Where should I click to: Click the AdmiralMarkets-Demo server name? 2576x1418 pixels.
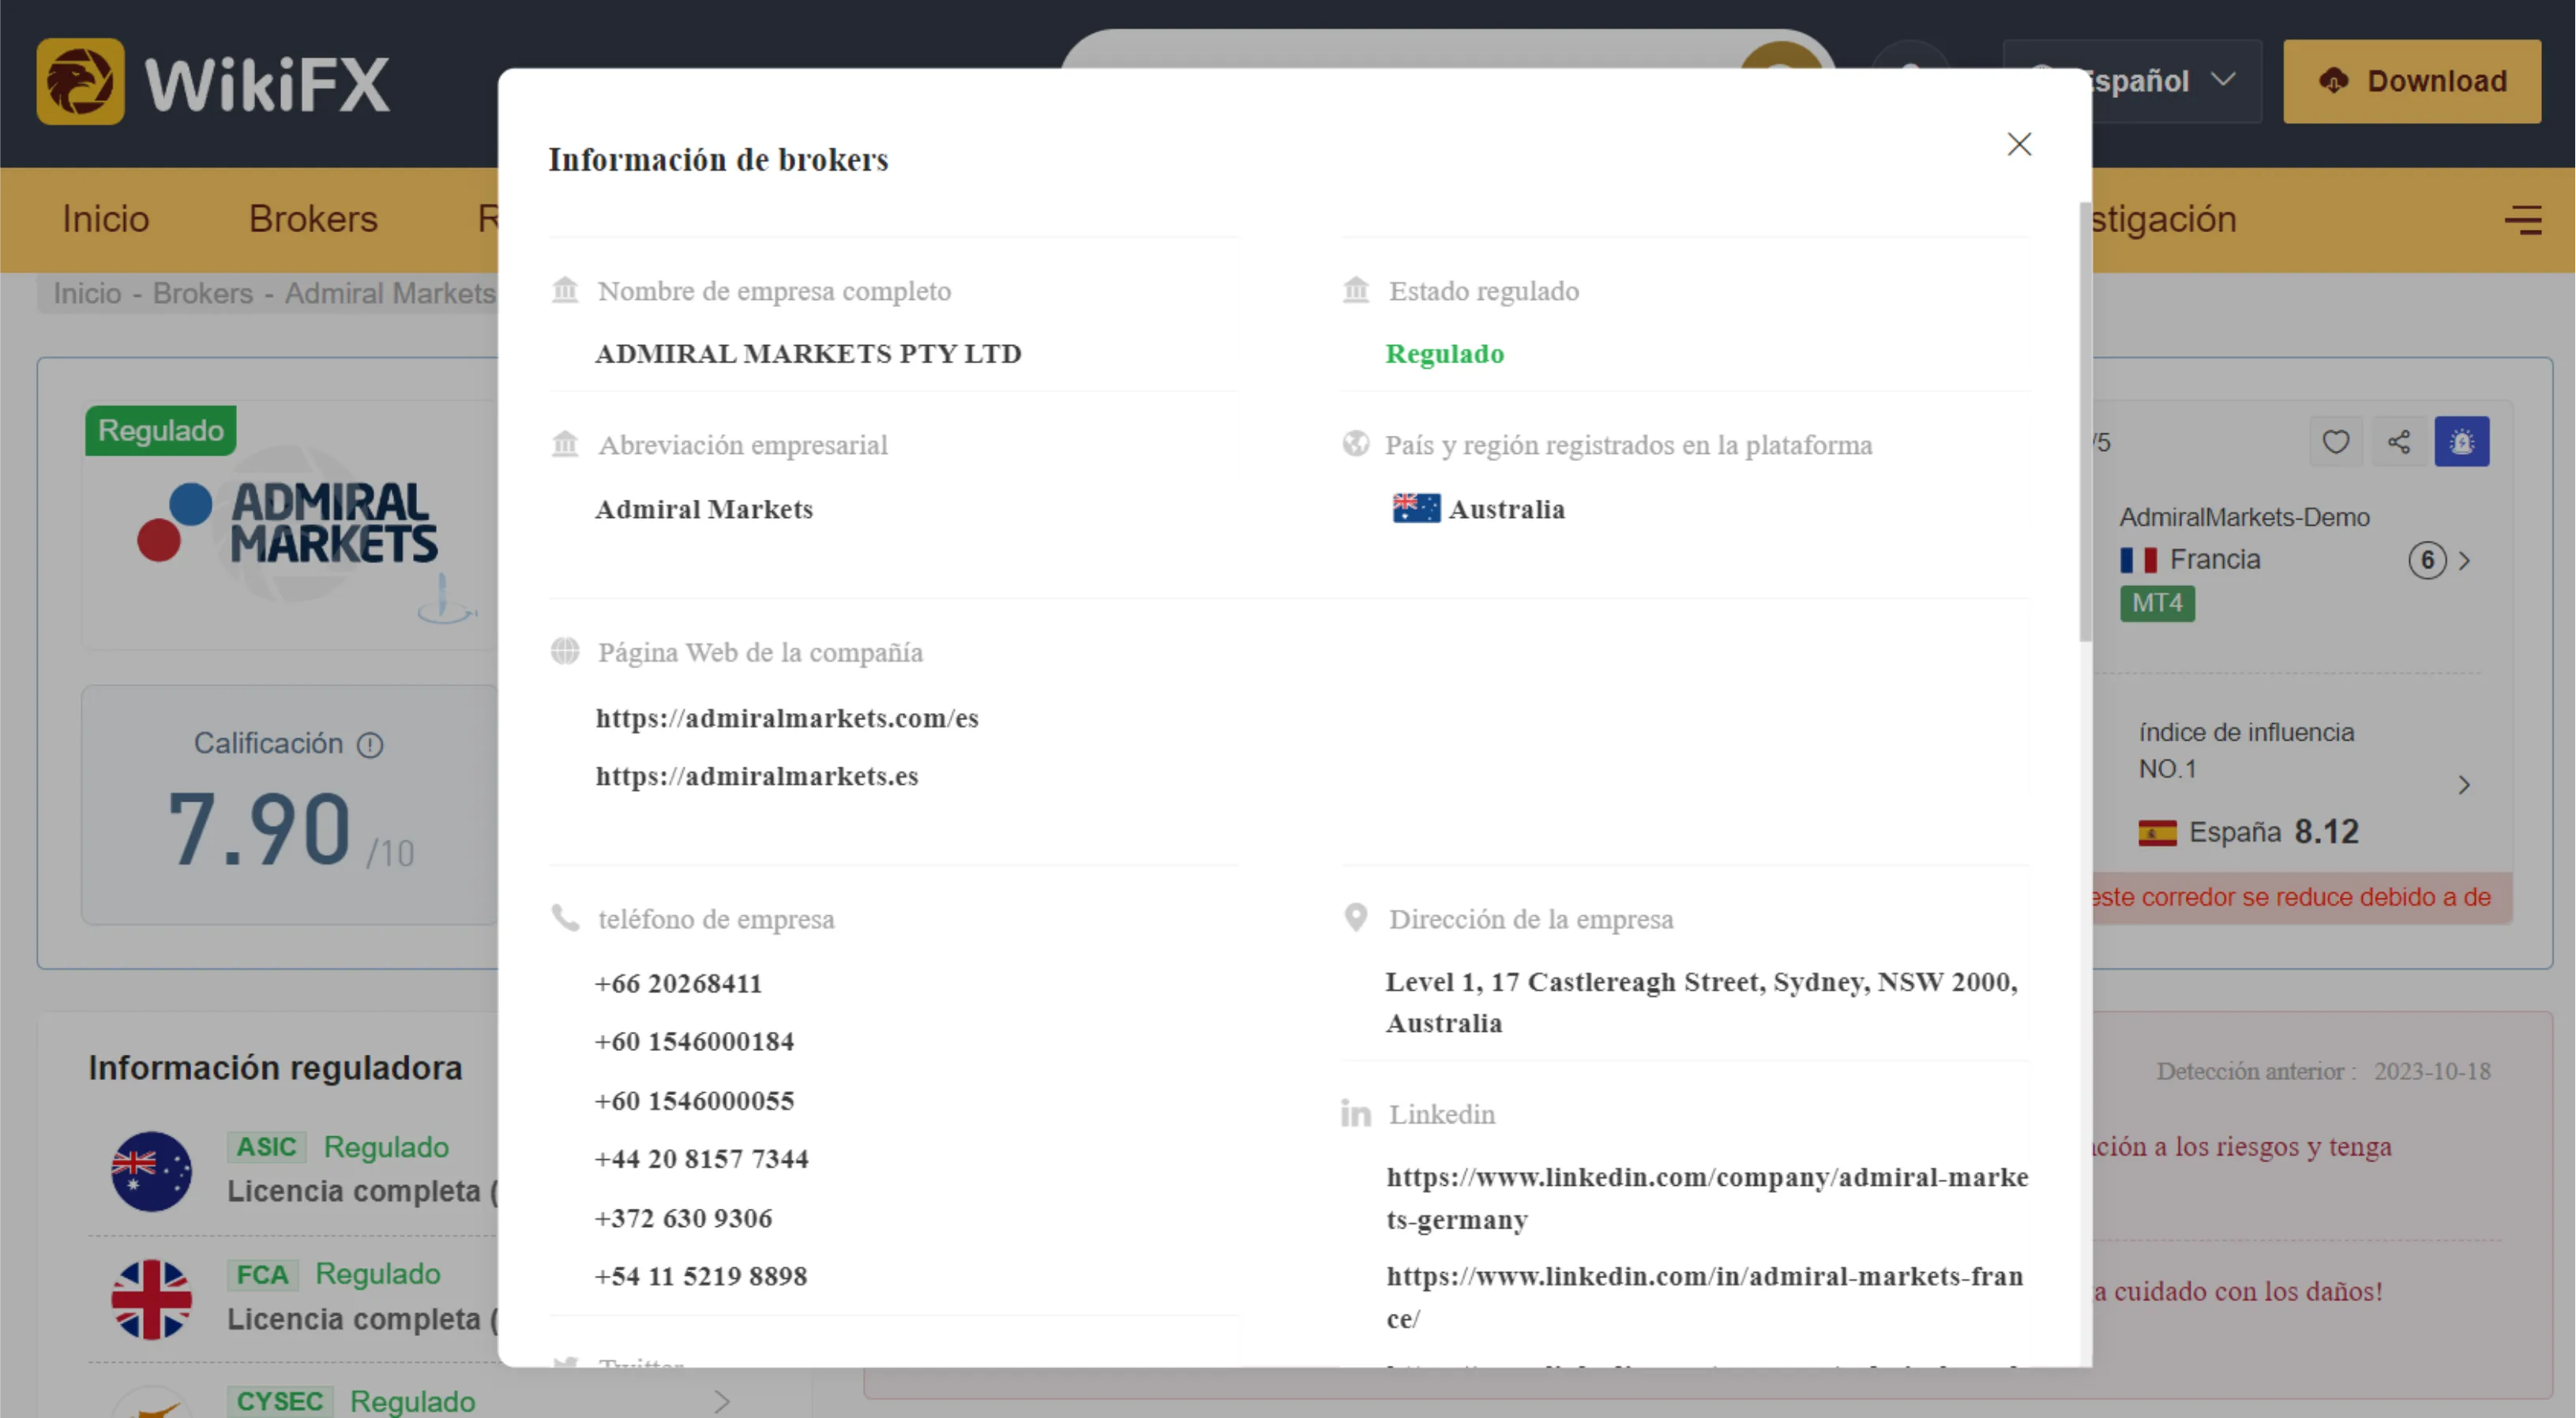pyautogui.click(x=2244, y=517)
